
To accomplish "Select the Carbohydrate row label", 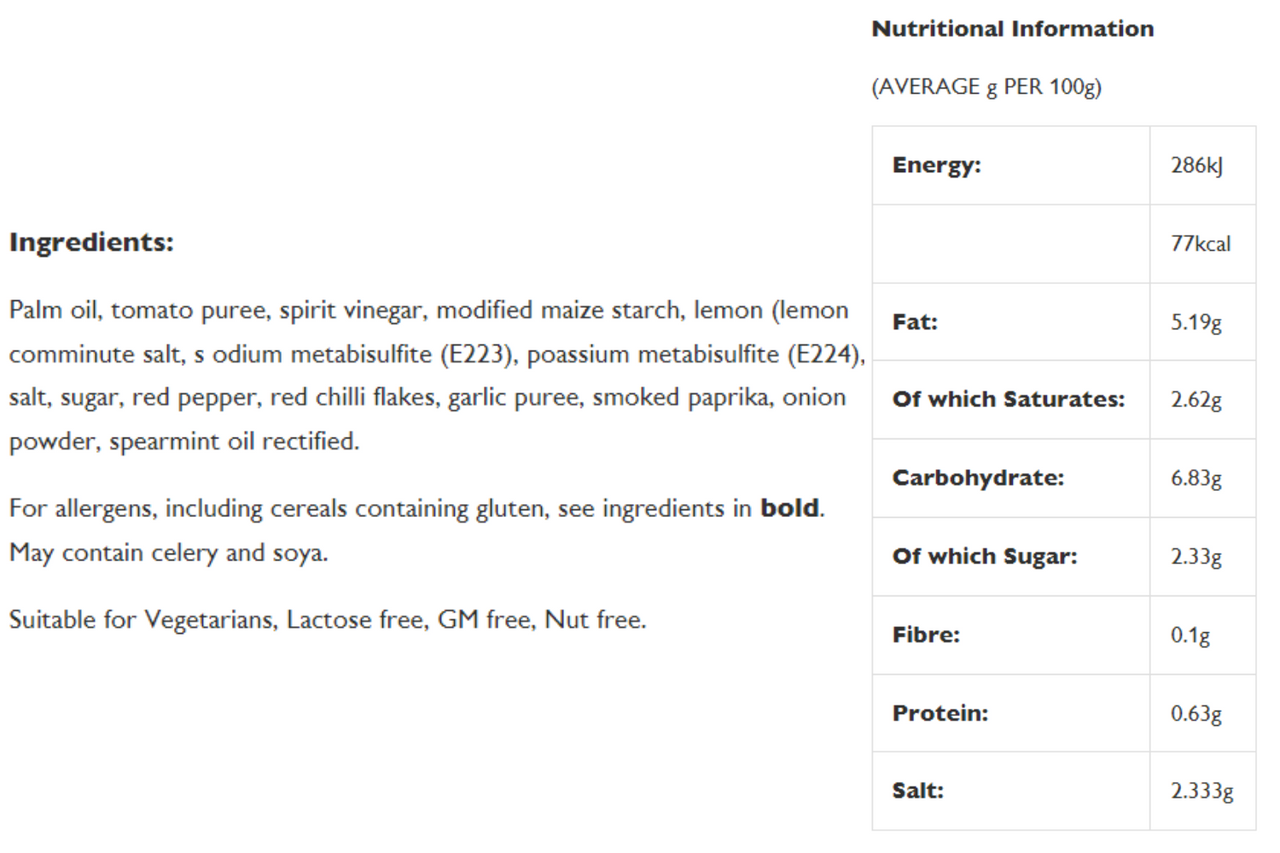I will pyautogui.click(x=978, y=478).
